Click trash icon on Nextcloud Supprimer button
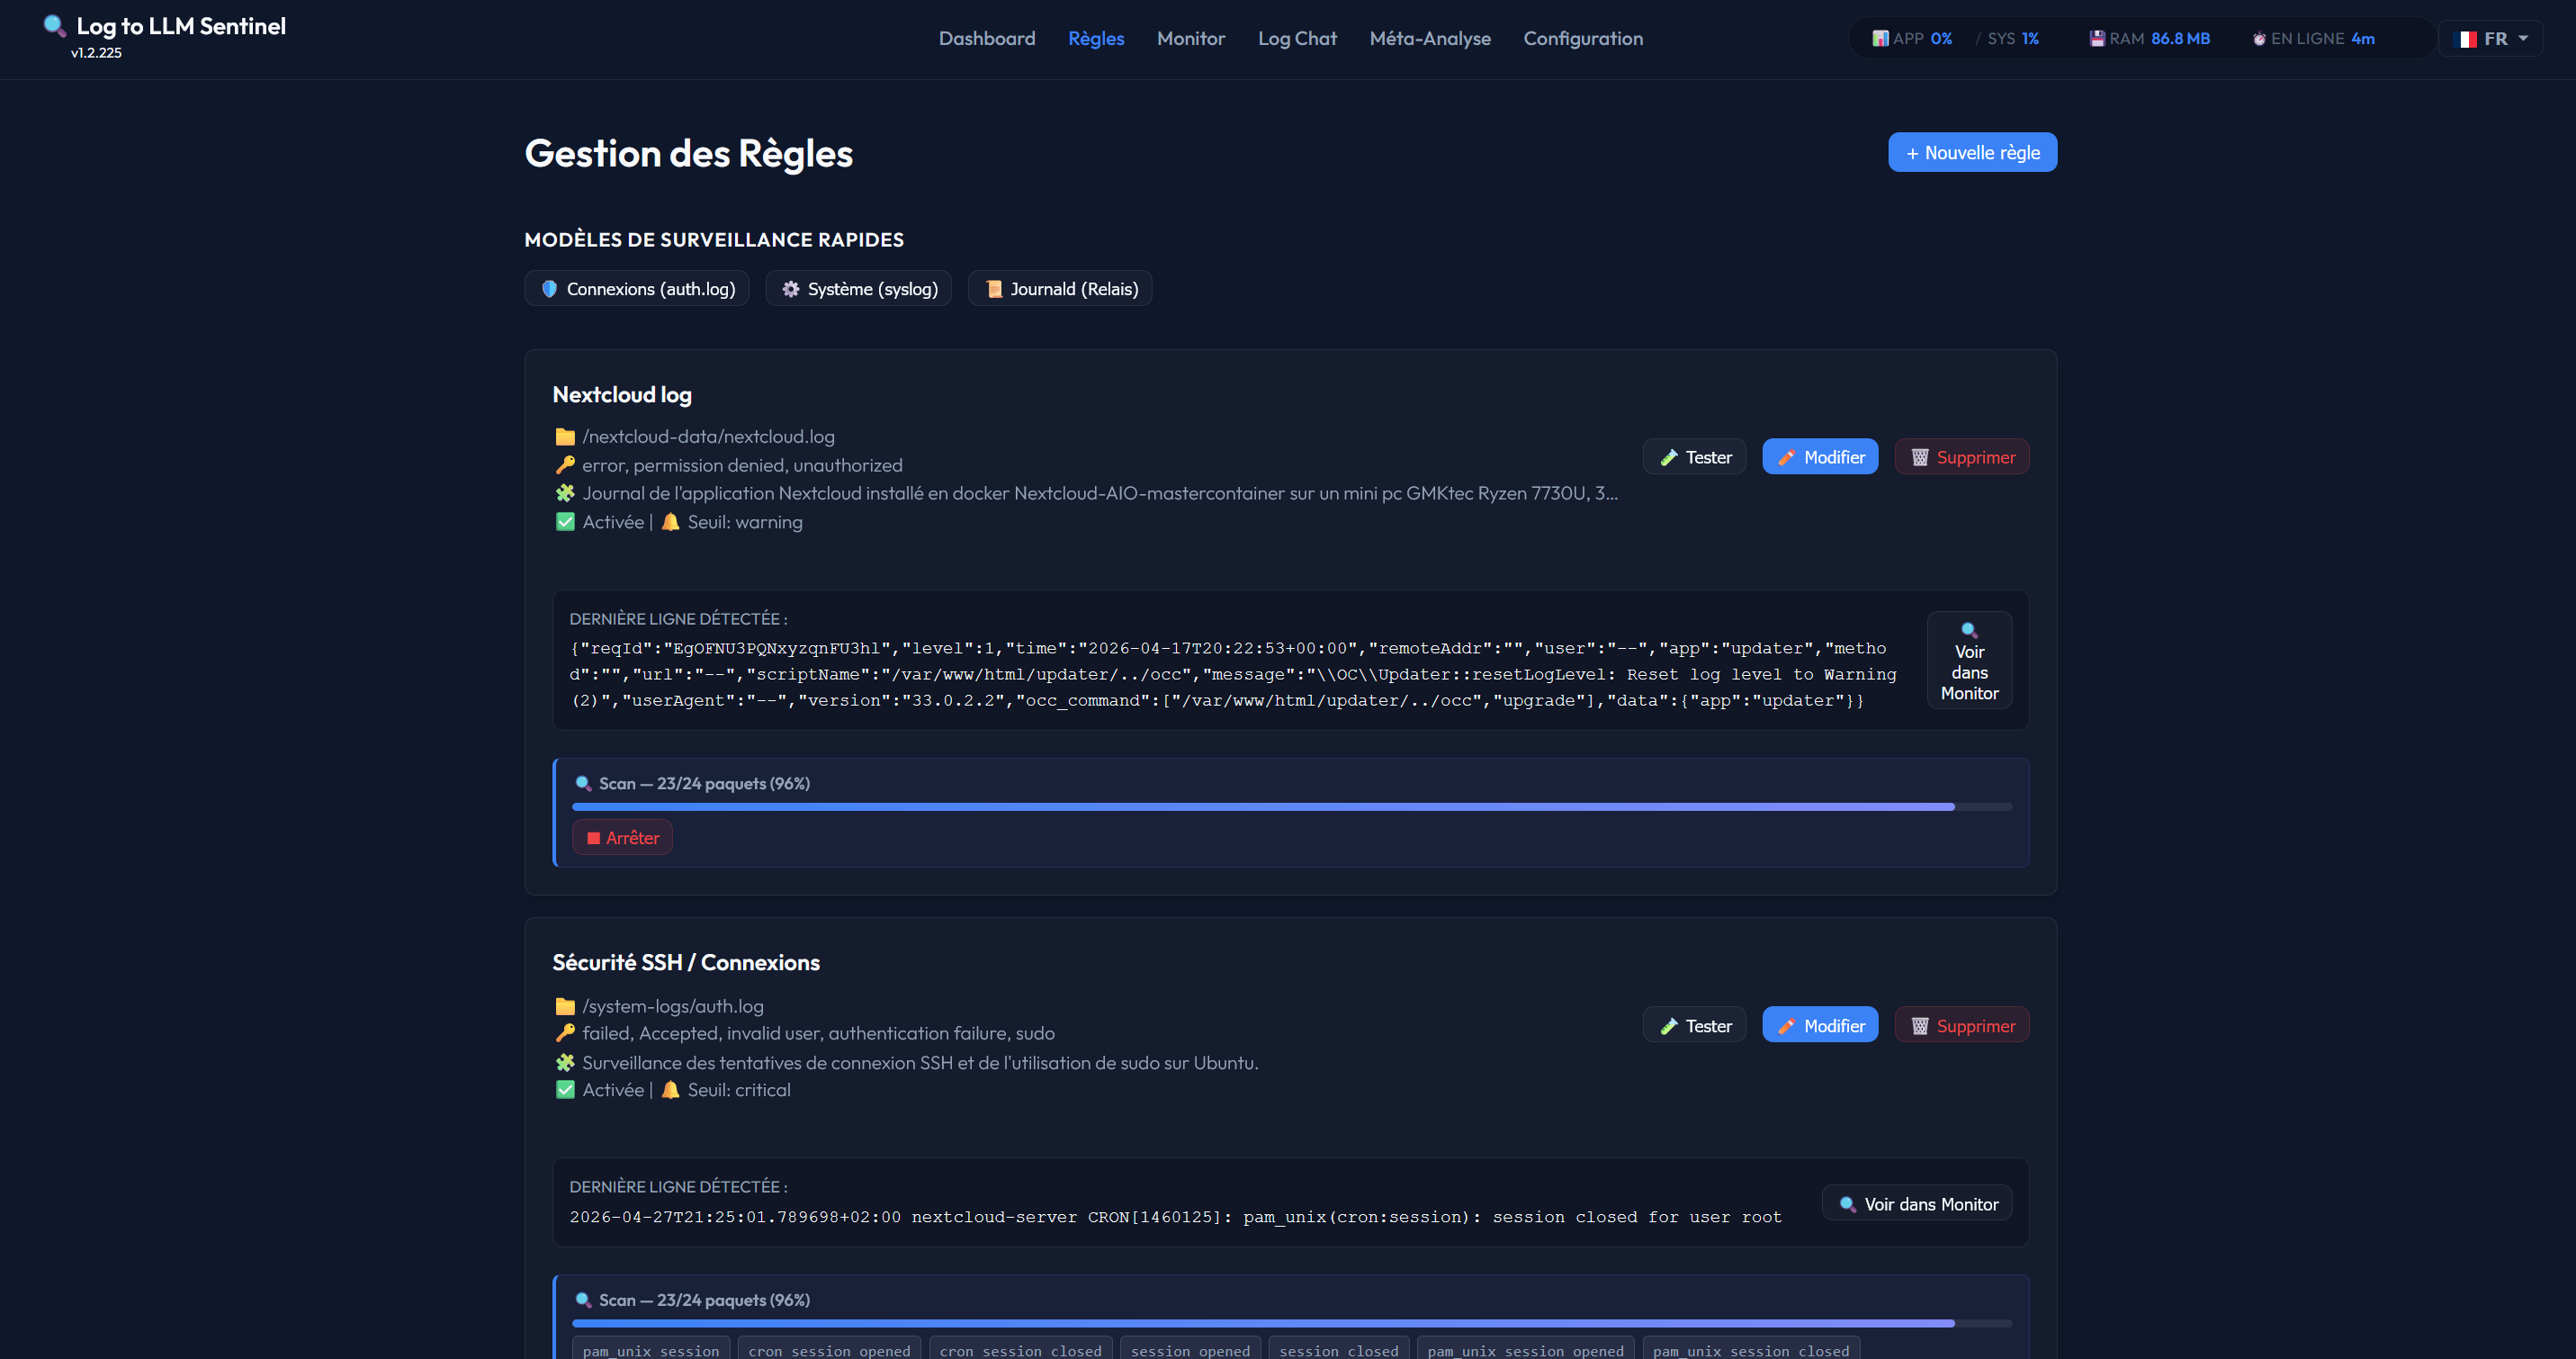Screen dimensions: 2576x1359 click(x=1919, y=457)
